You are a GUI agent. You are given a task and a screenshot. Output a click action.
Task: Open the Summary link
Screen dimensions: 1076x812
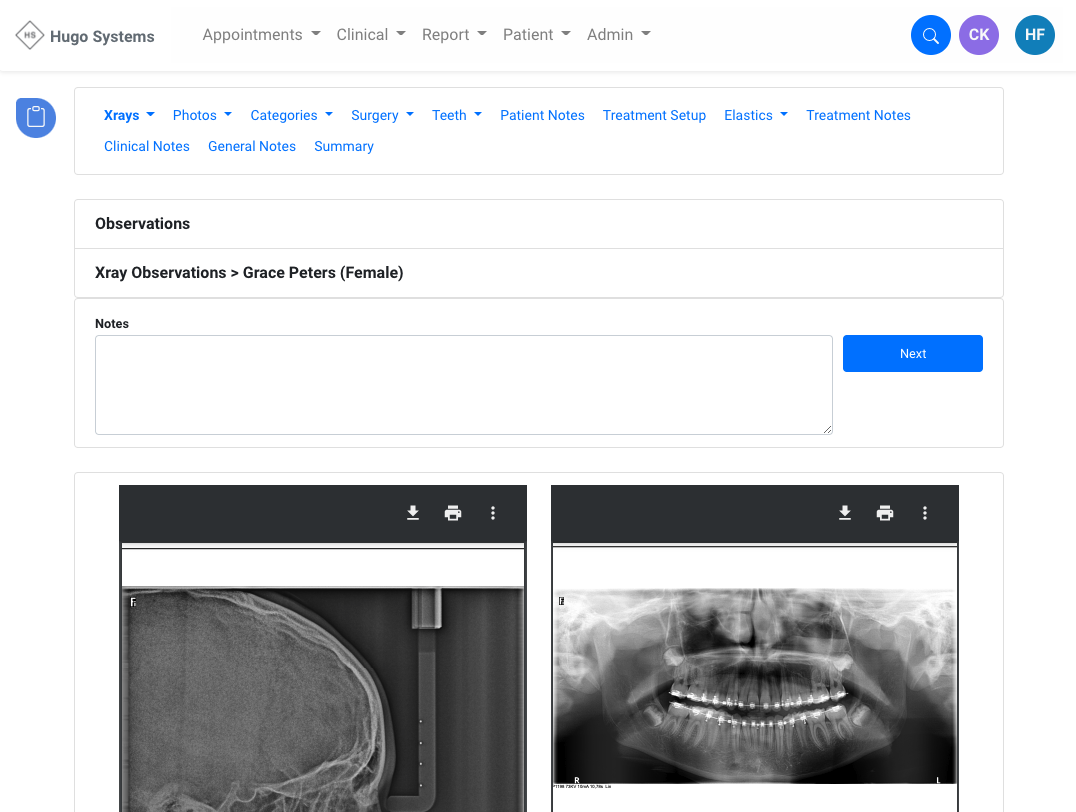343,146
